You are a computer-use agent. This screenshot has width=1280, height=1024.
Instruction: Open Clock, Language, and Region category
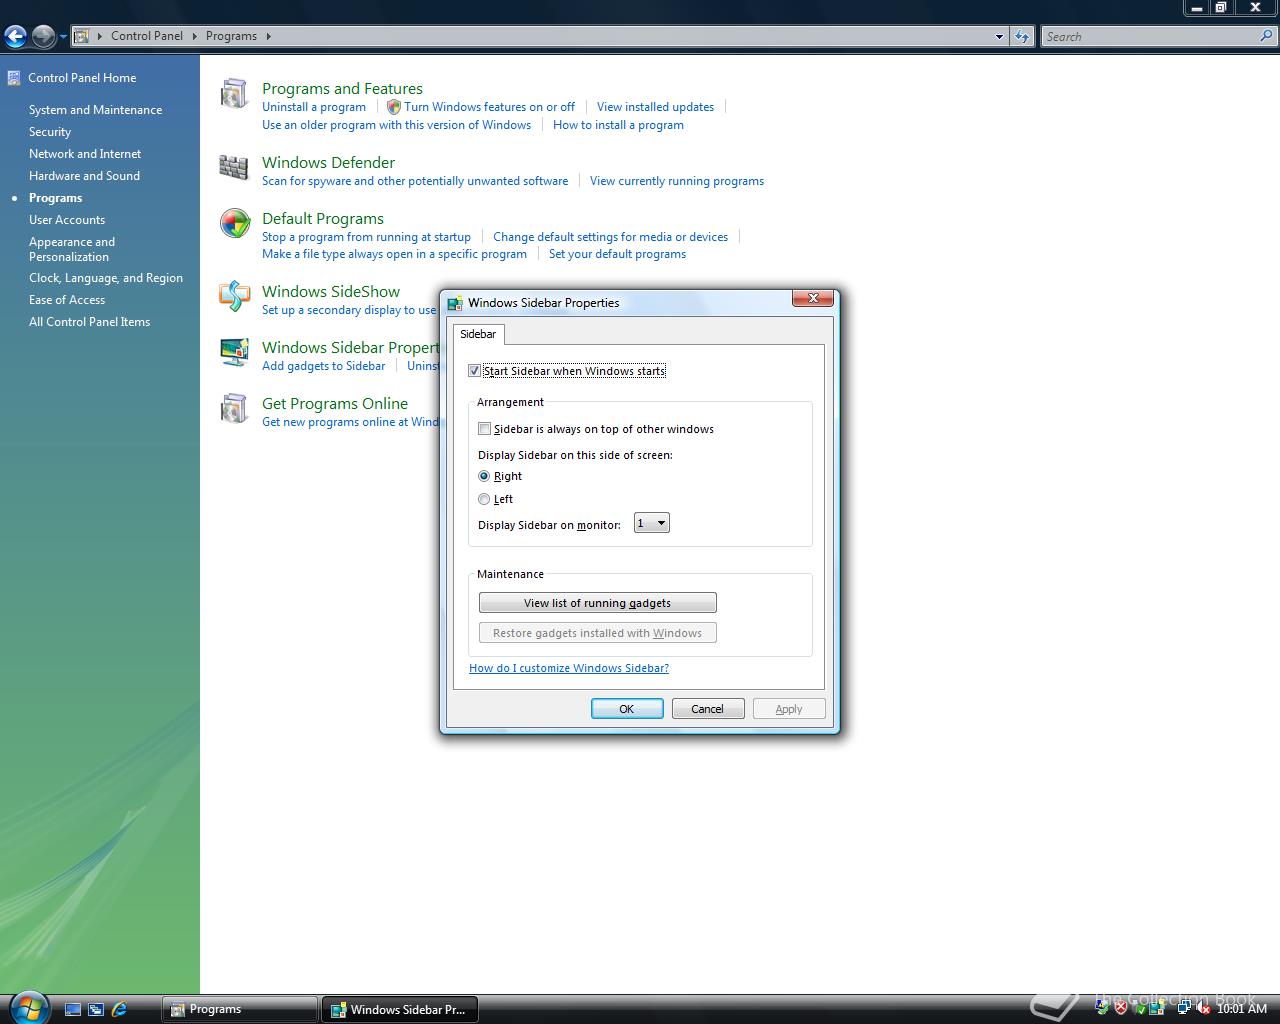point(106,278)
